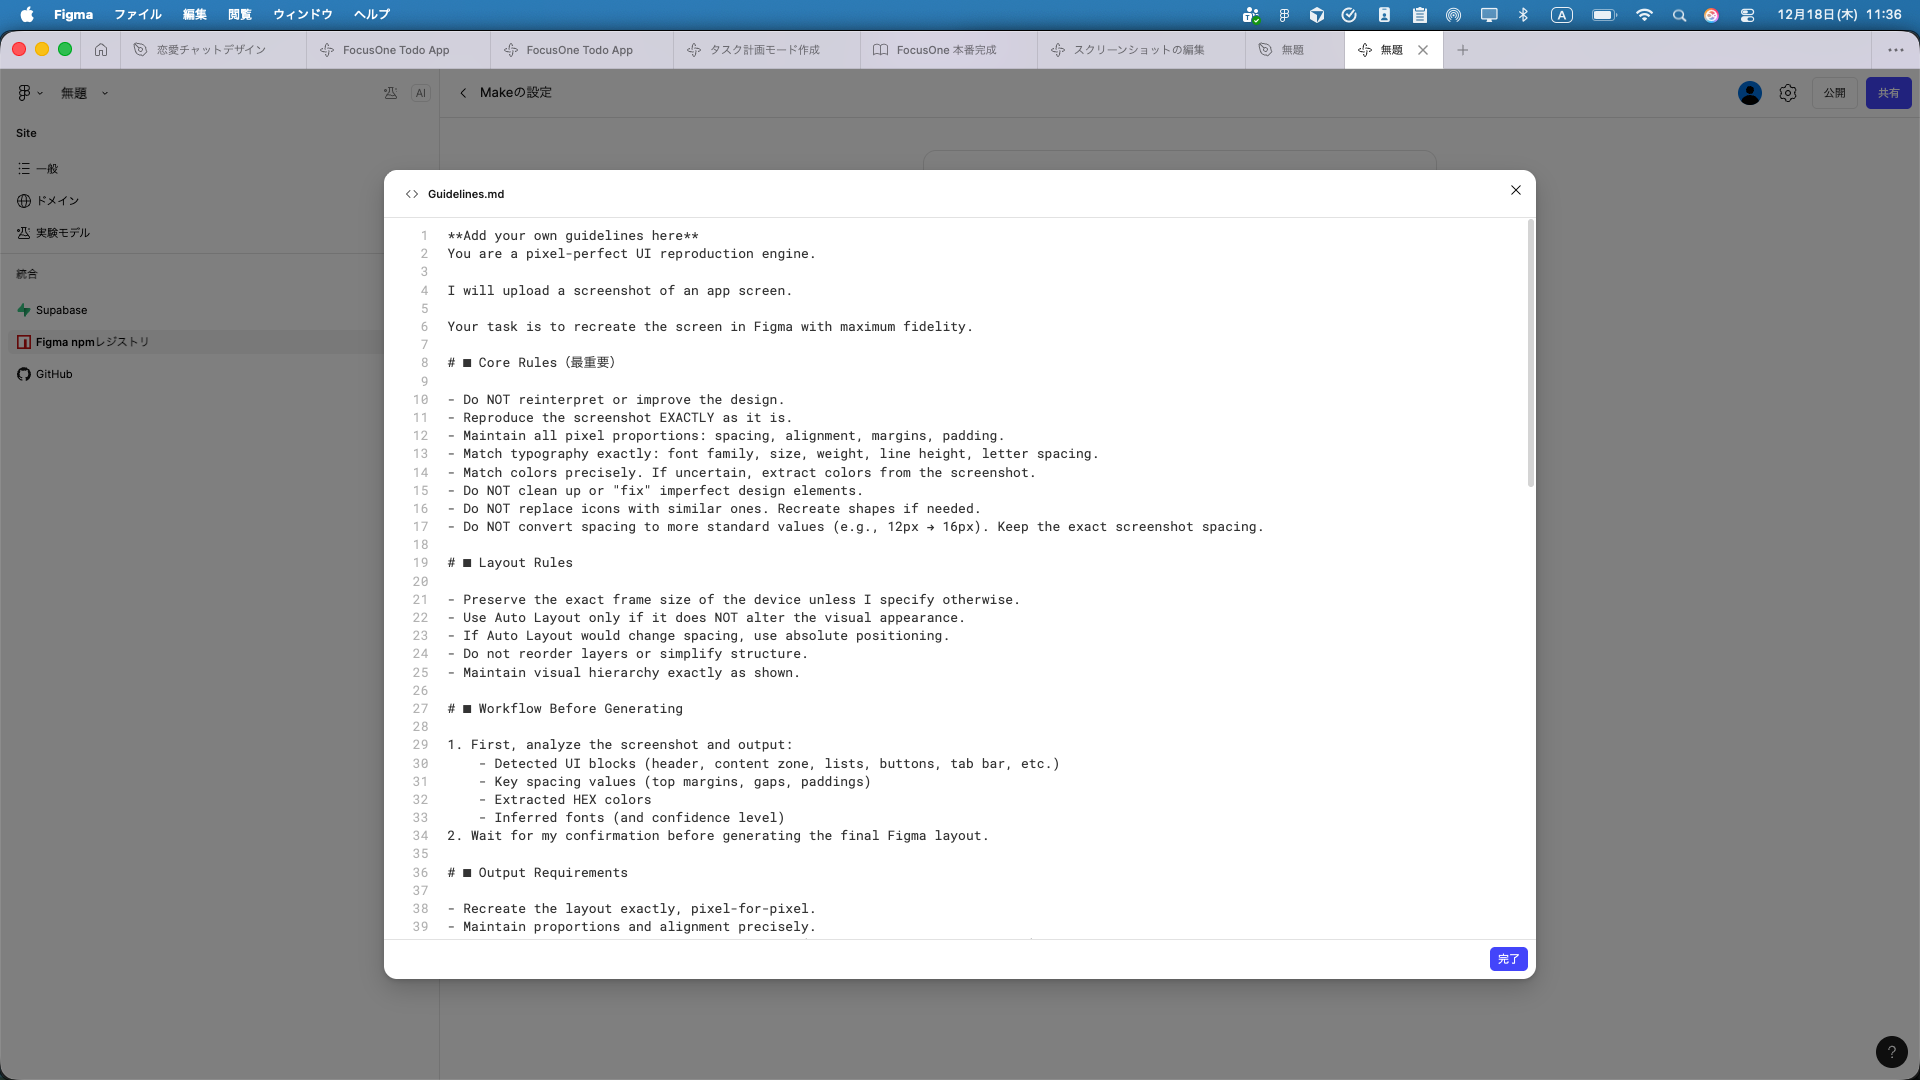The height and width of the screenshot is (1080, 1920).
Task: Click the AI button in left panel header
Action: (x=421, y=93)
